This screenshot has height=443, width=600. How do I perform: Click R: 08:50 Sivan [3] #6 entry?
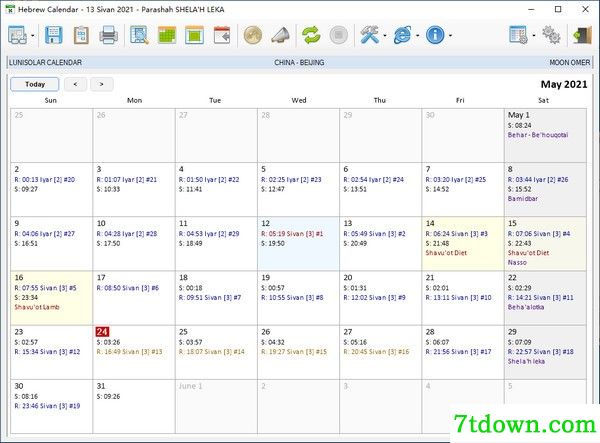(x=127, y=288)
